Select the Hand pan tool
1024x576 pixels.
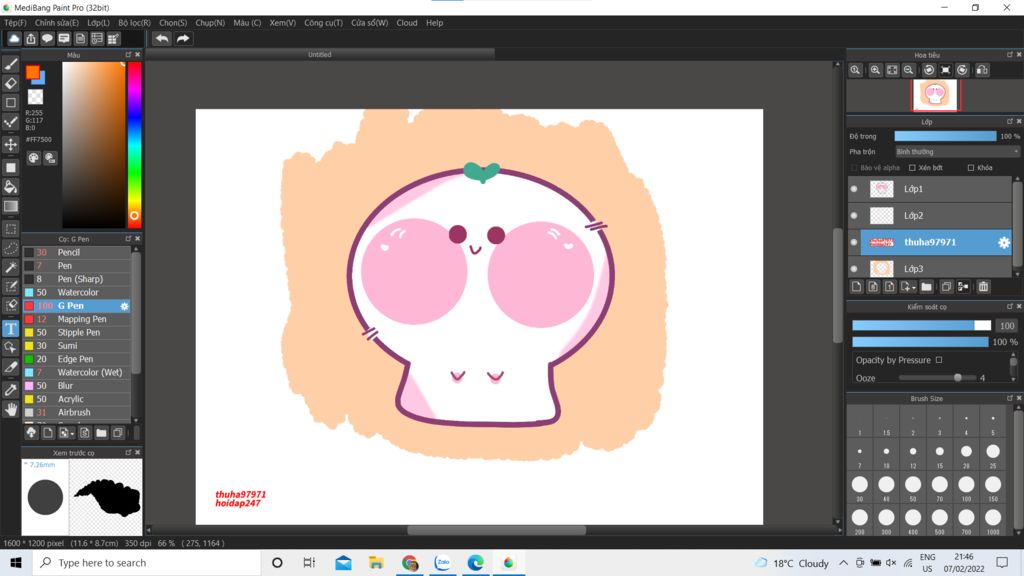coord(11,409)
